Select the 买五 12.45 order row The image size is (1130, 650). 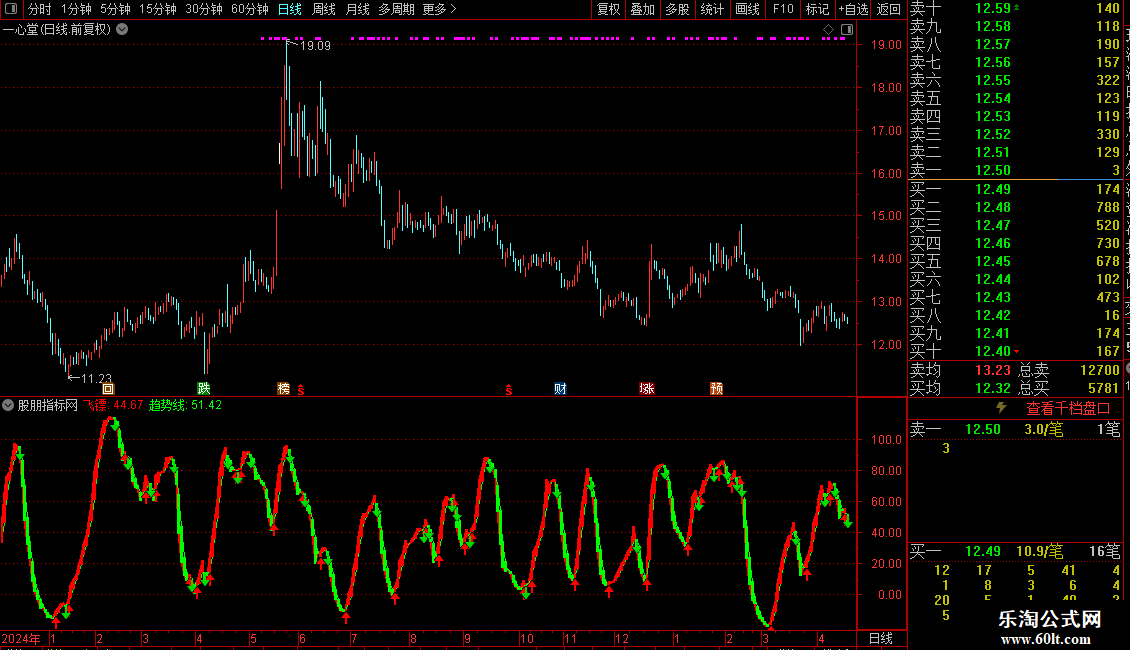[1015, 261]
